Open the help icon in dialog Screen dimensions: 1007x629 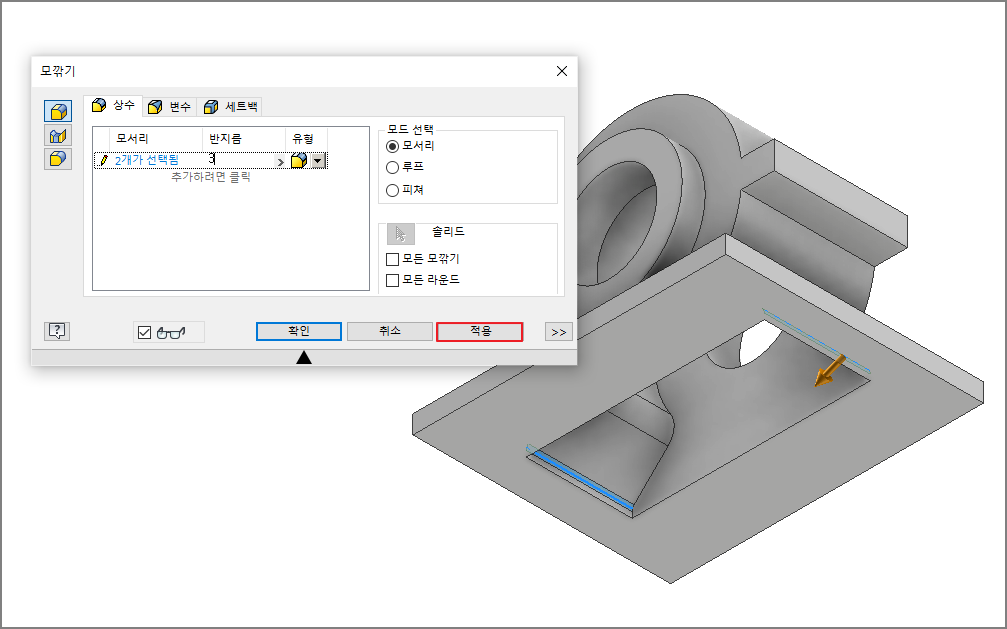pos(57,332)
